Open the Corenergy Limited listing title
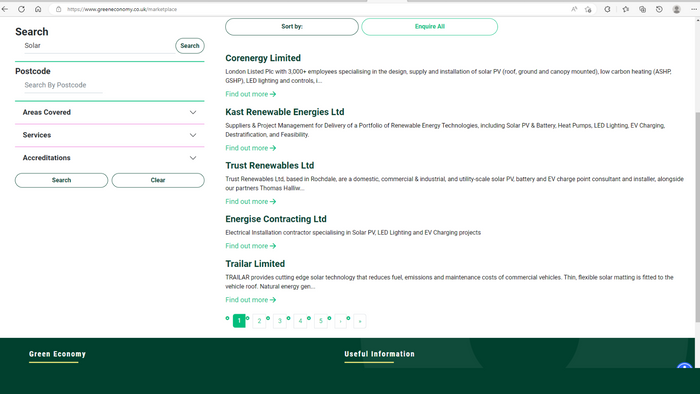The image size is (700, 394). [x=263, y=58]
